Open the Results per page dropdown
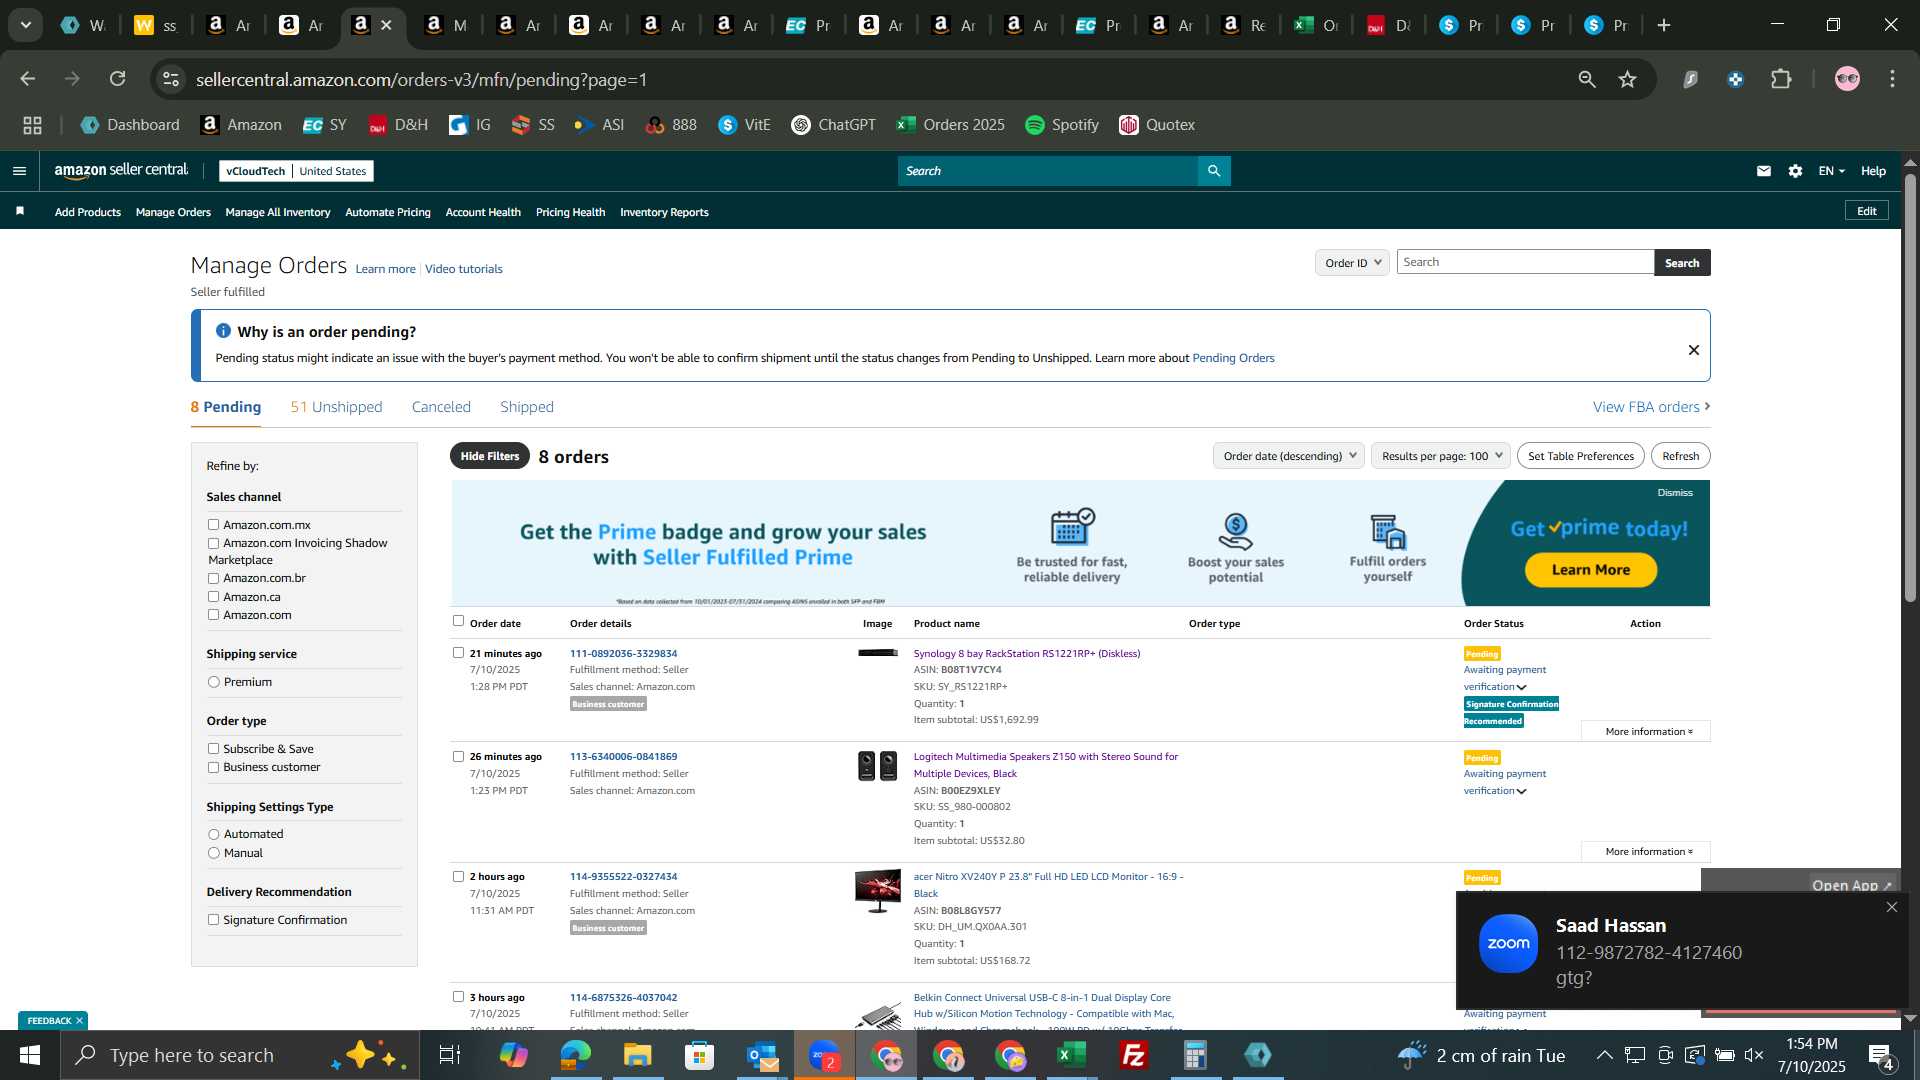This screenshot has width=1920, height=1080. click(x=1441, y=456)
